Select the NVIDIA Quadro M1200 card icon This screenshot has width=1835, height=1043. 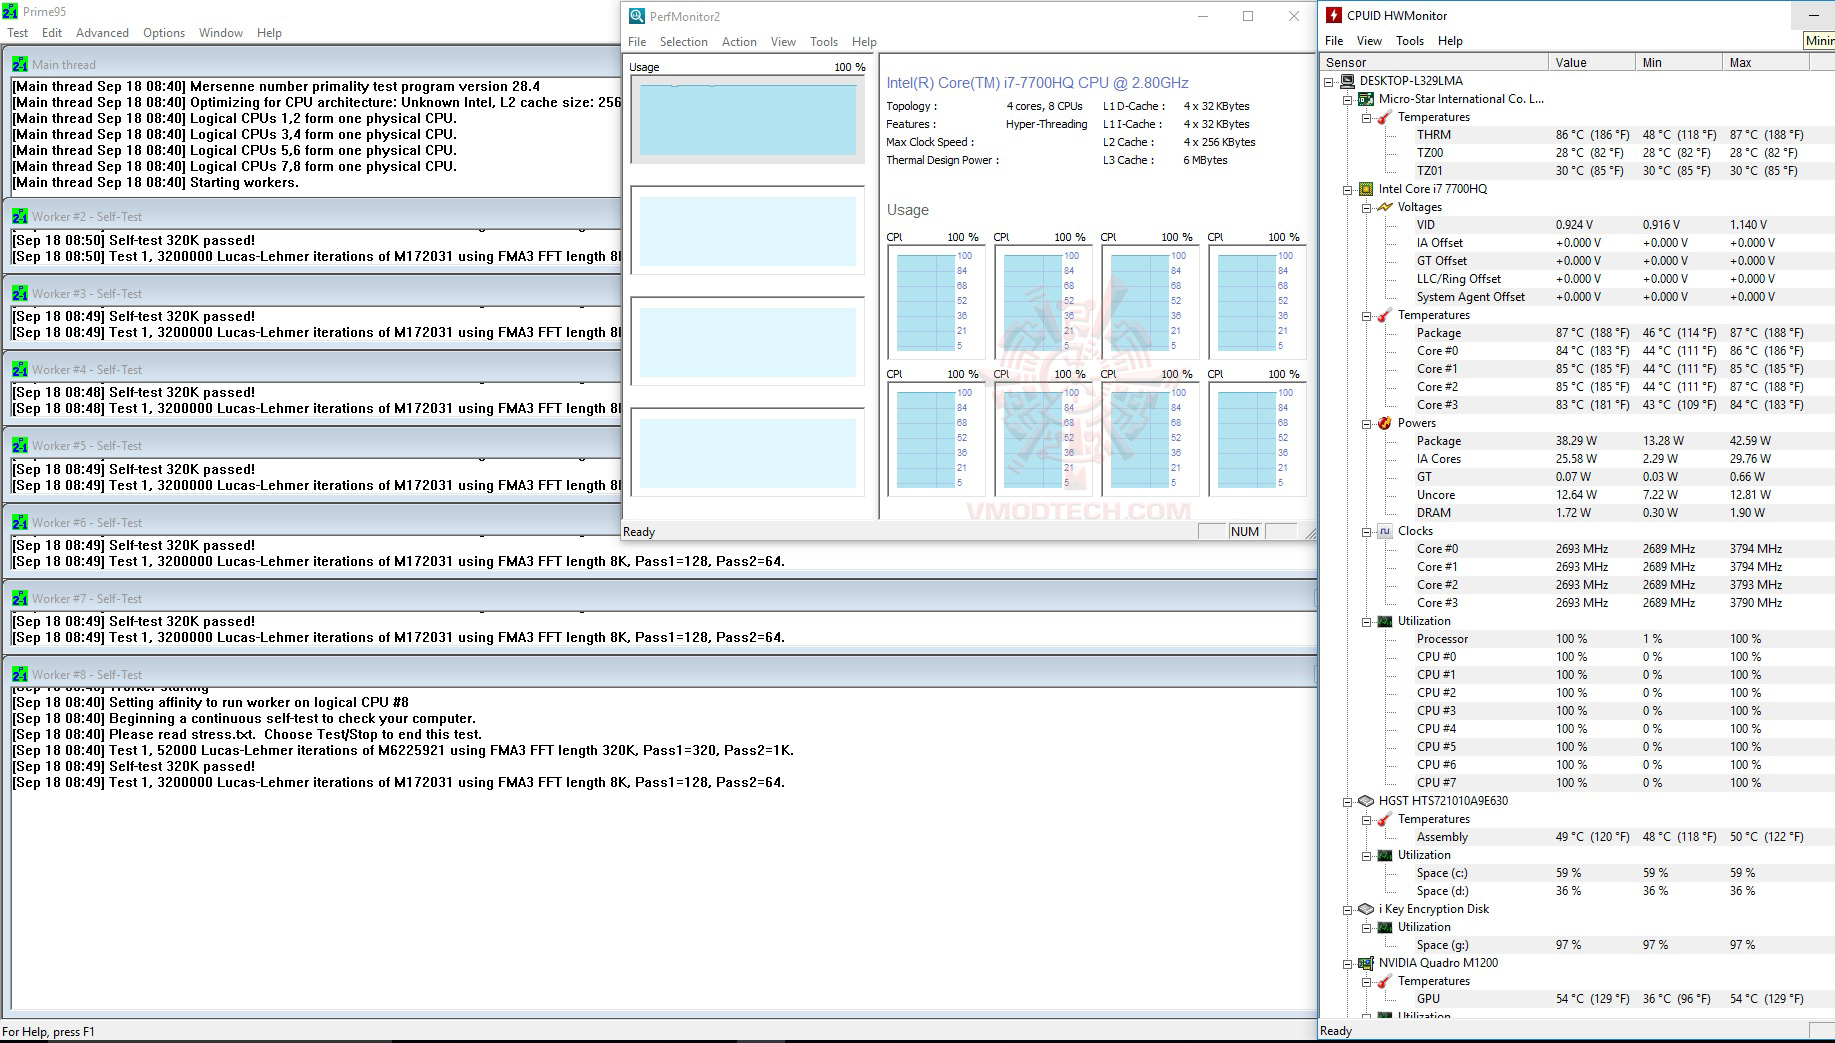pos(1366,963)
